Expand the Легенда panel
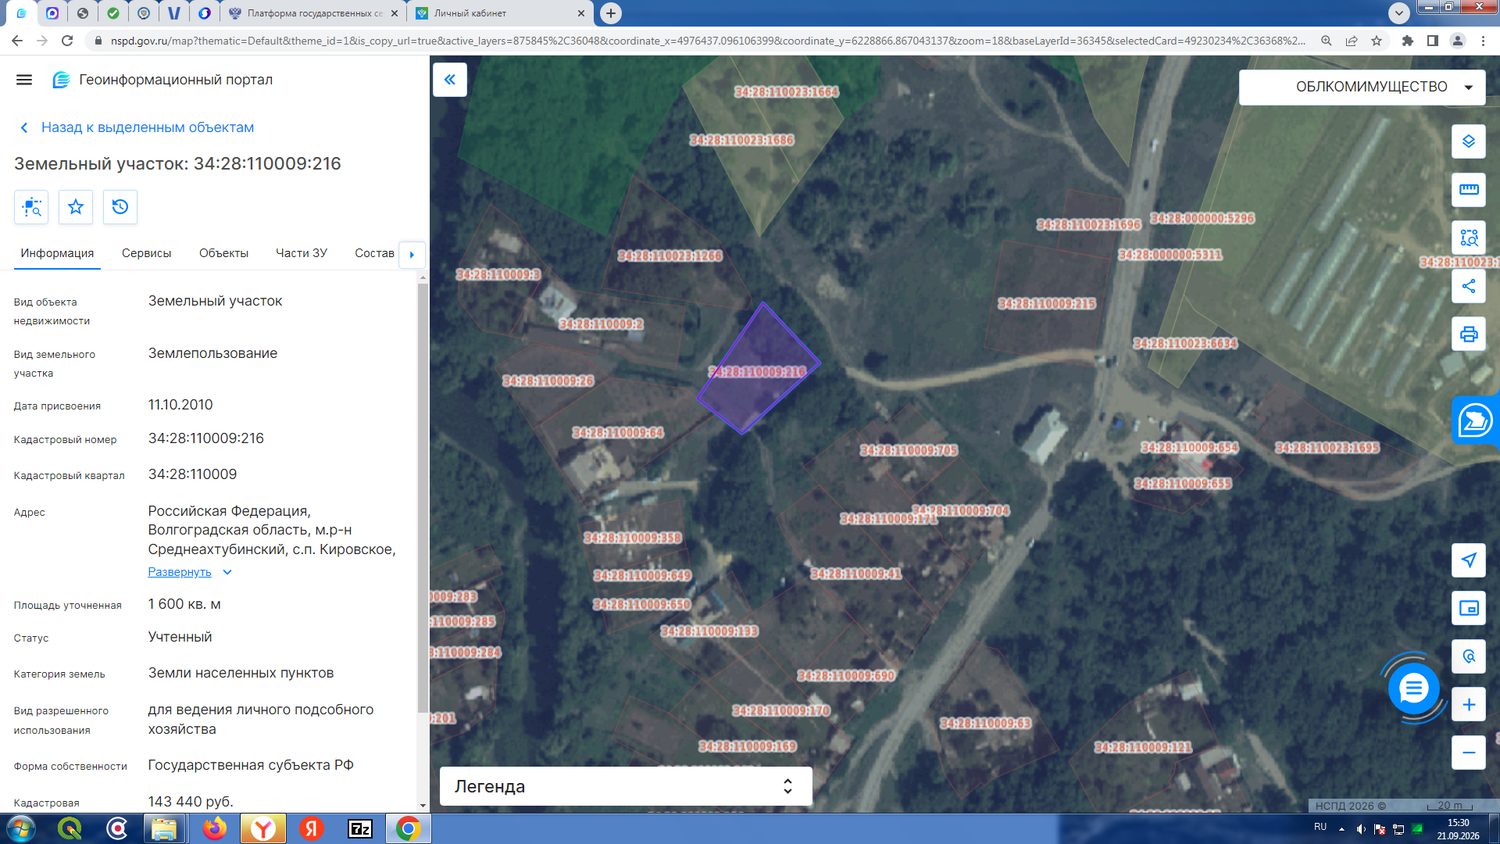1500x844 pixels. (x=626, y=786)
